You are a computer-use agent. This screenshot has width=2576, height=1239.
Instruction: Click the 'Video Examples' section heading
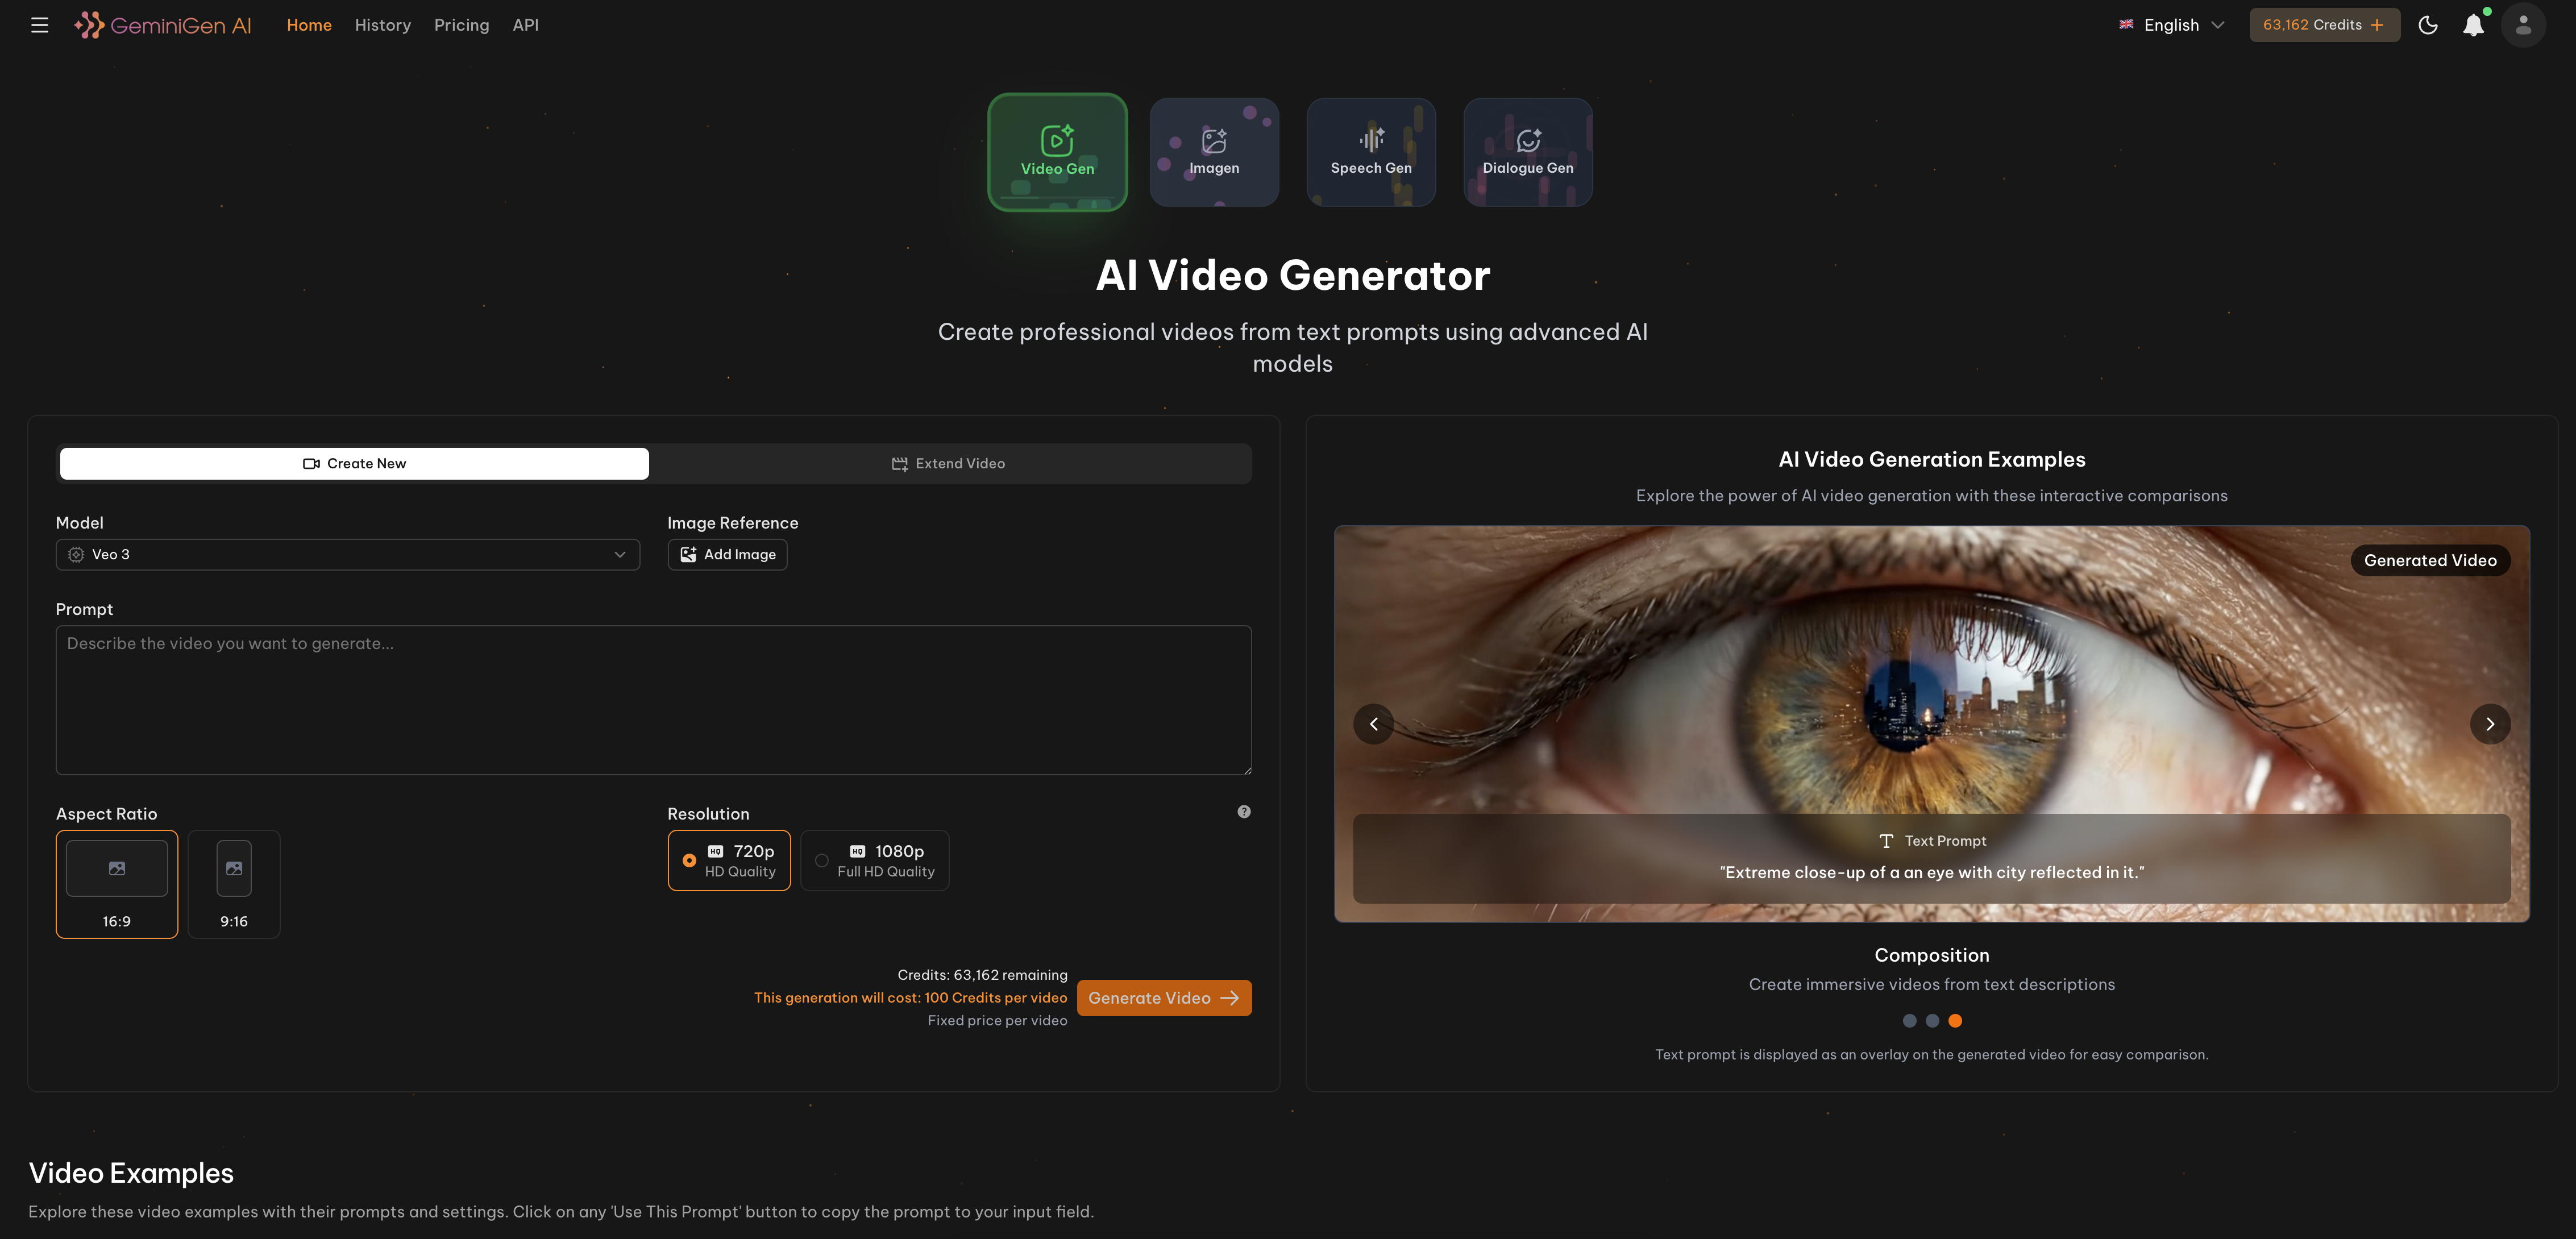131,1173
